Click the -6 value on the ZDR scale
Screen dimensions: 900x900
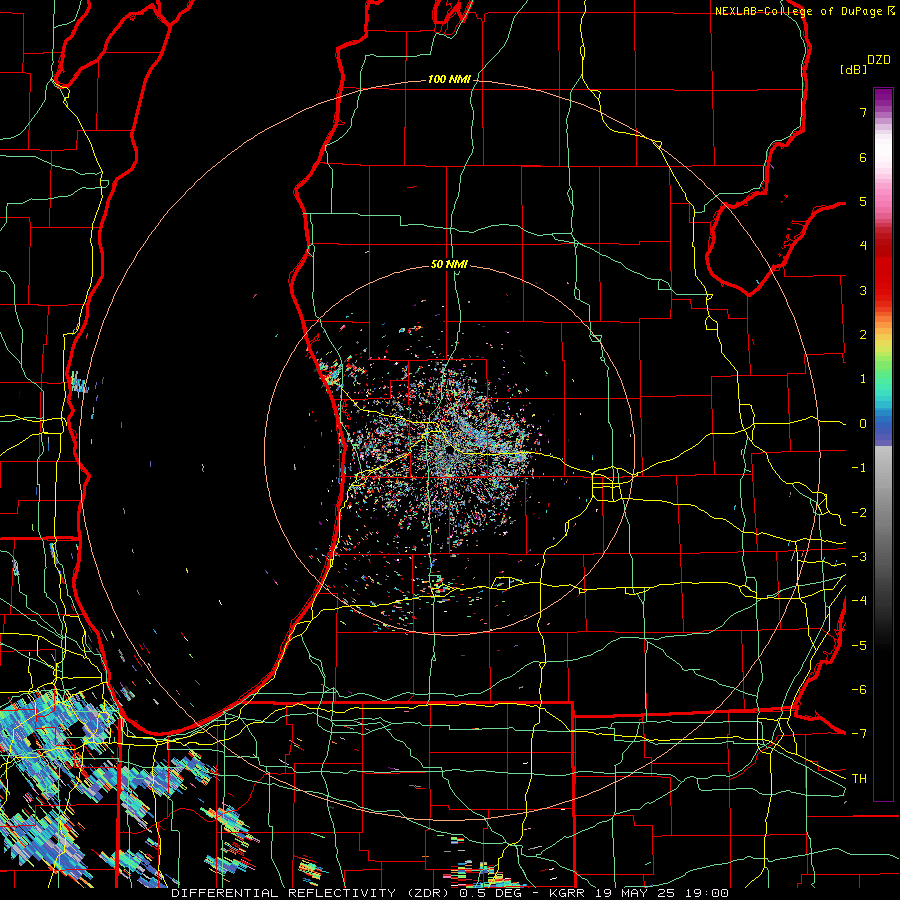click(859, 690)
